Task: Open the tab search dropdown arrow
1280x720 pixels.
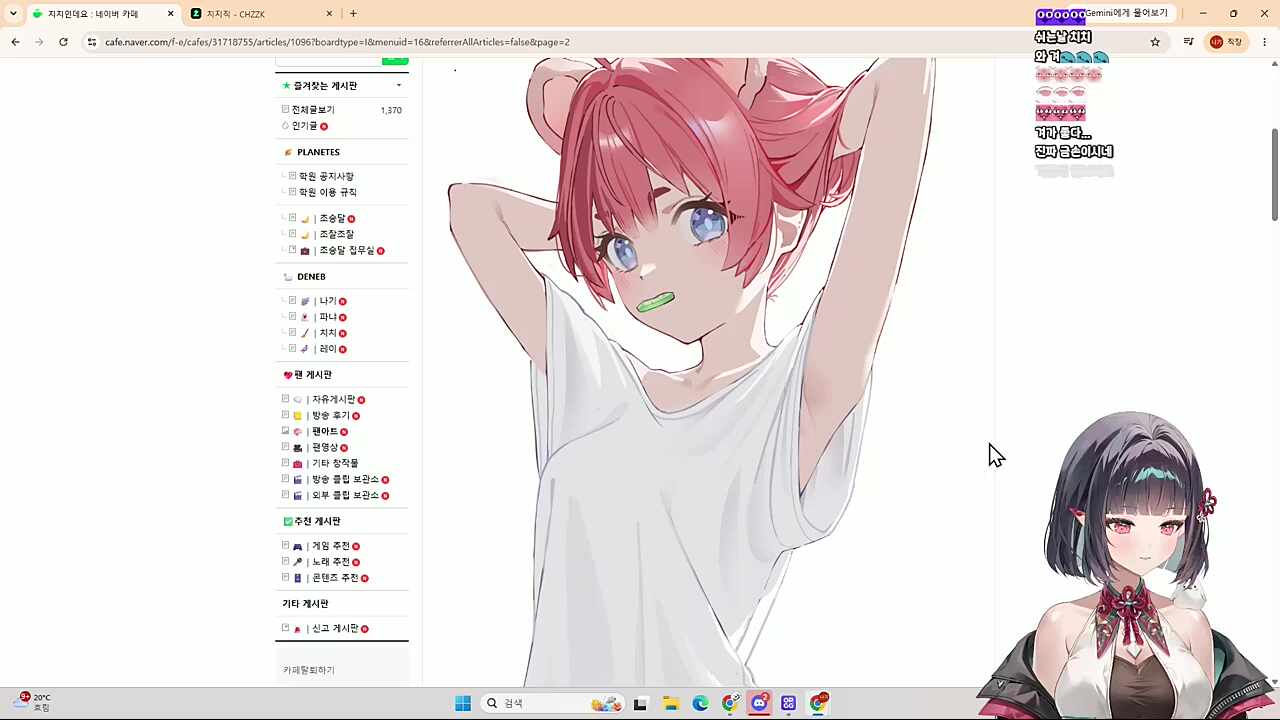Action: pyautogui.click(x=13, y=14)
